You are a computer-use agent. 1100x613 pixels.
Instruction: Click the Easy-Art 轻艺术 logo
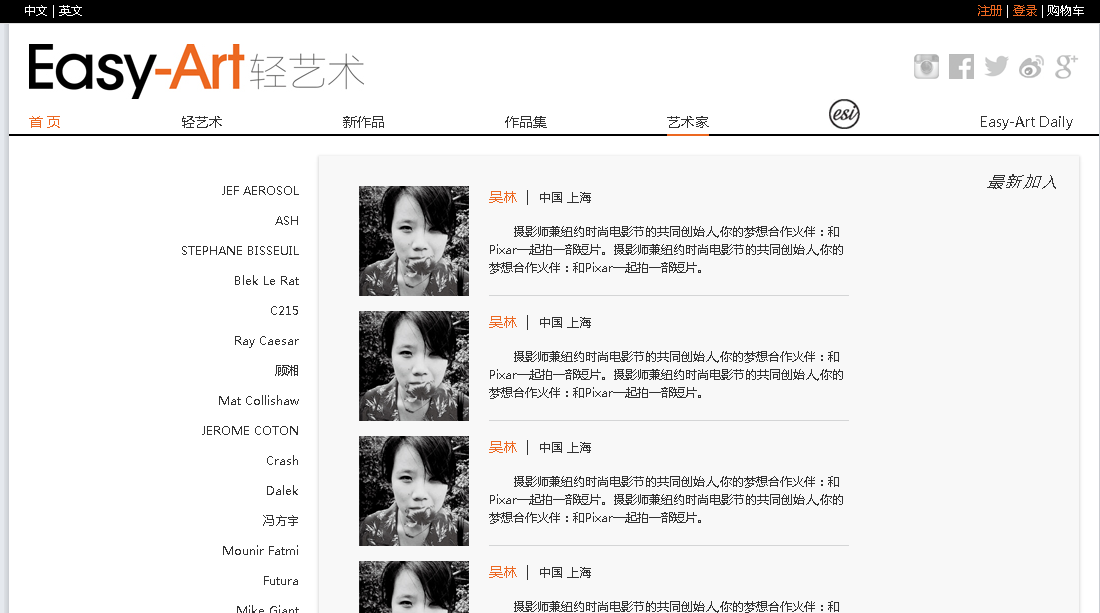[x=196, y=69]
